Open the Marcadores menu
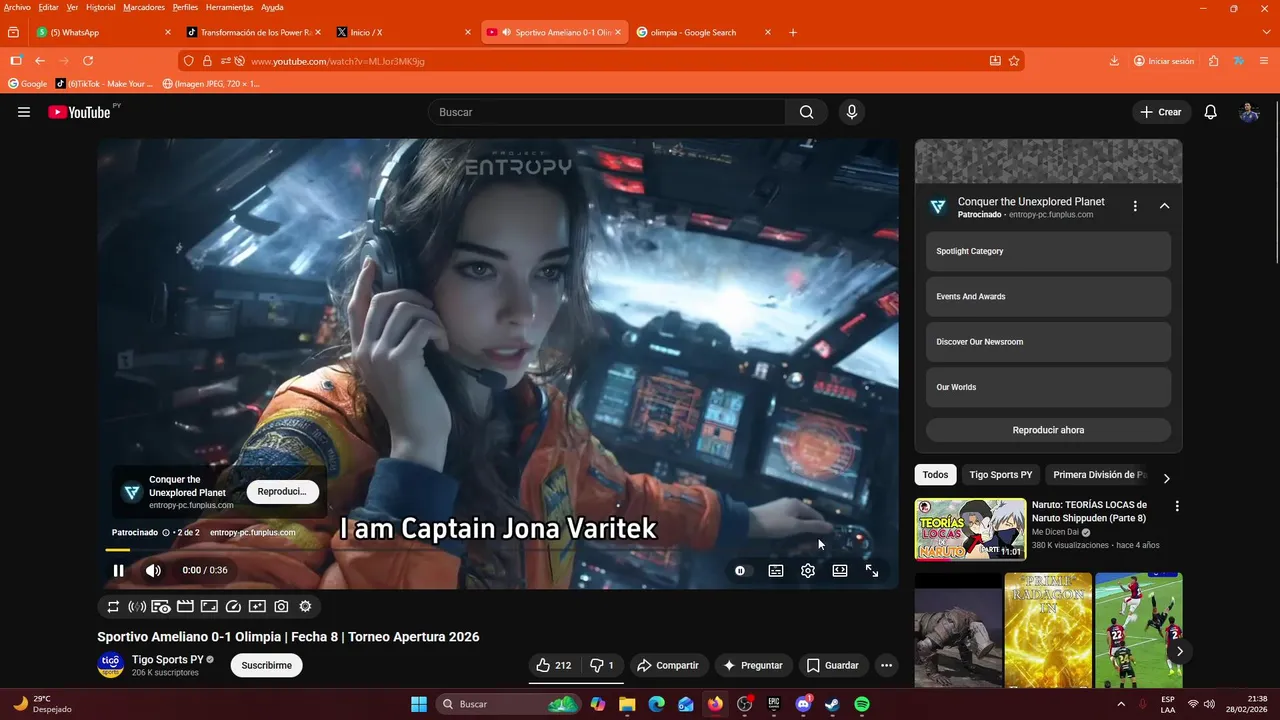Screen dimensions: 1280x720 144,7
